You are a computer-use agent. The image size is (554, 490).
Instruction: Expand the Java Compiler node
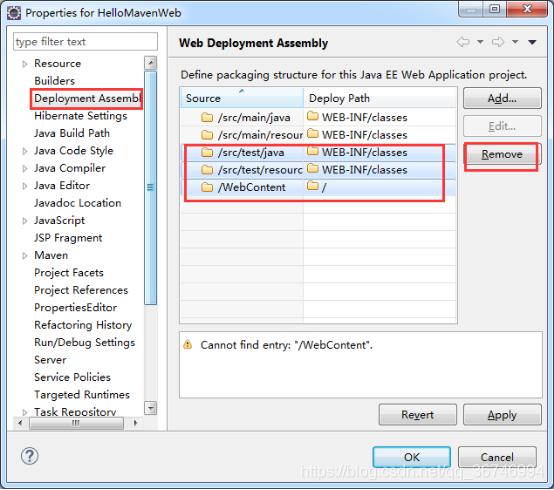24,169
